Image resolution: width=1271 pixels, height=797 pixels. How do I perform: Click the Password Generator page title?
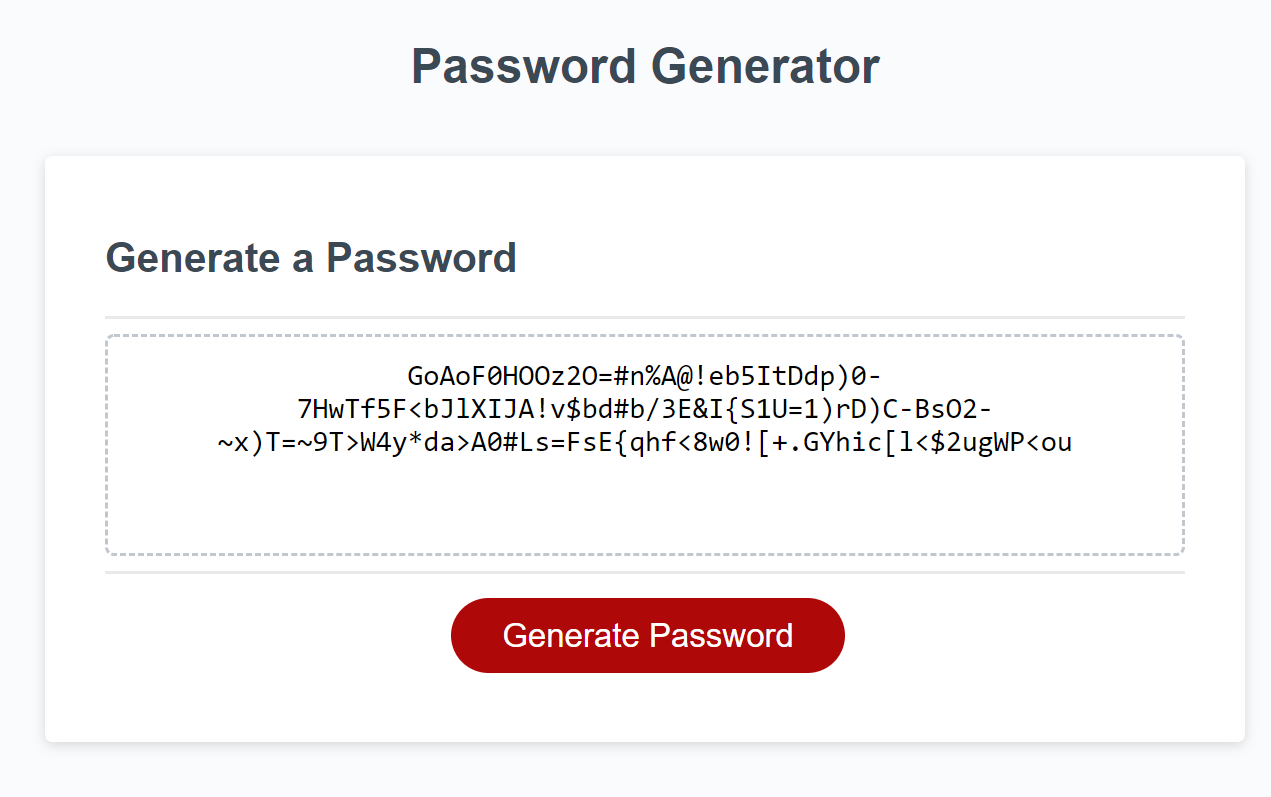[x=644, y=66]
